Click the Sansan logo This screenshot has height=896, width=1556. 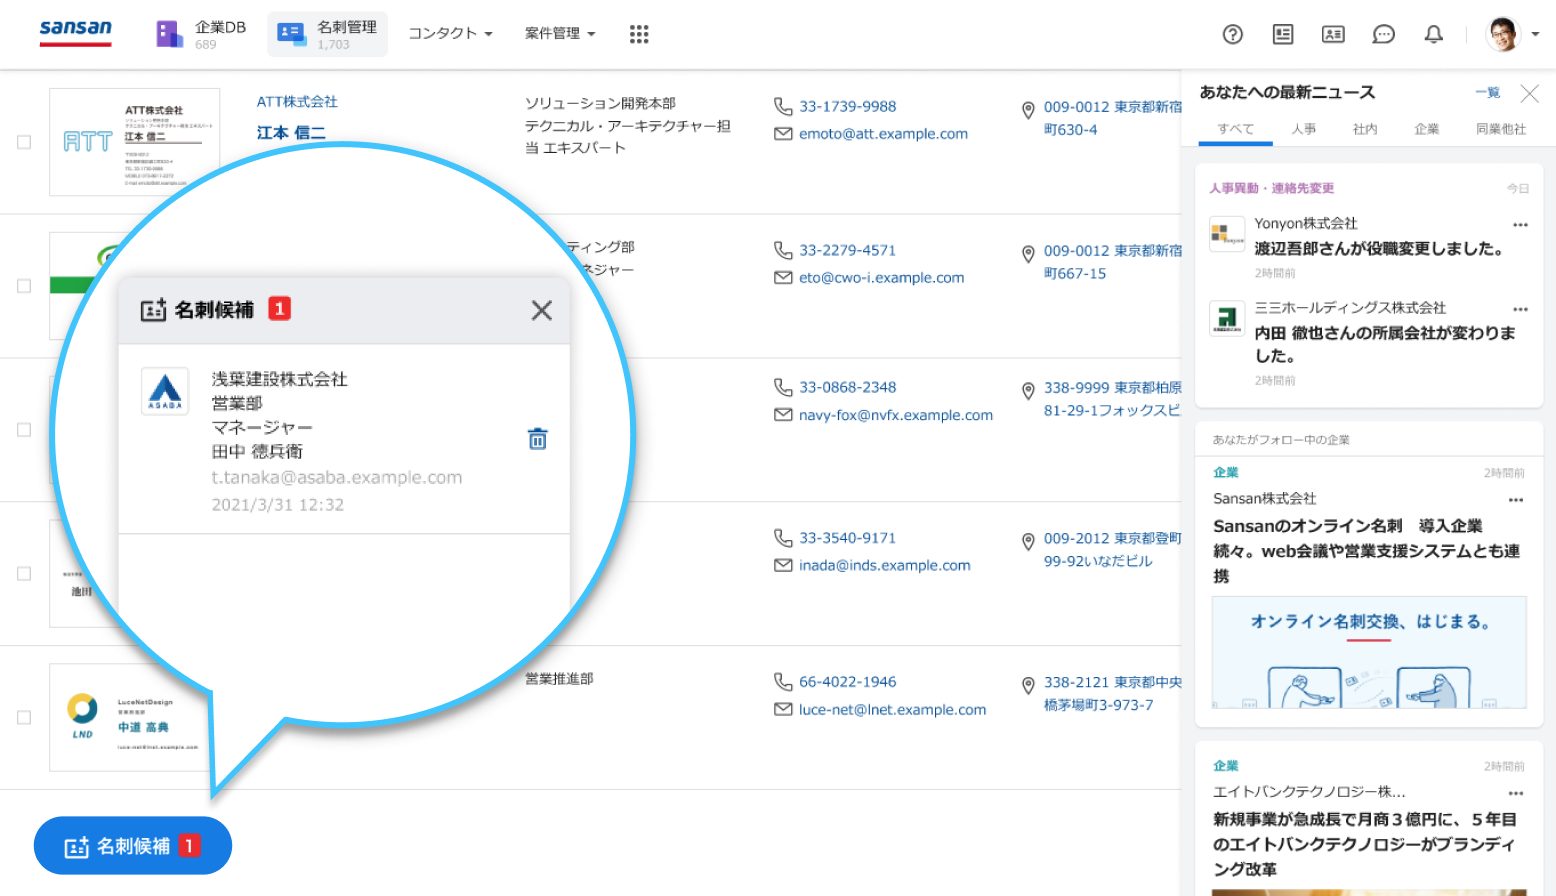tap(76, 33)
